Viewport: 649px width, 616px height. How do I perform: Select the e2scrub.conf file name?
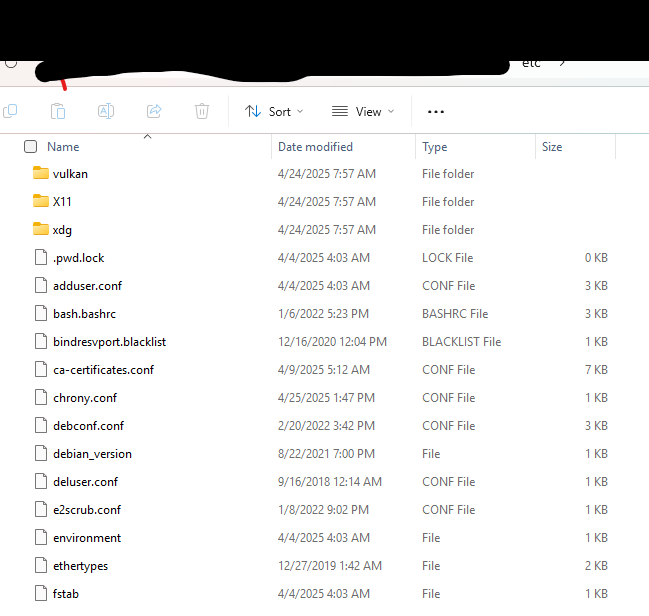[x=87, y=510]
